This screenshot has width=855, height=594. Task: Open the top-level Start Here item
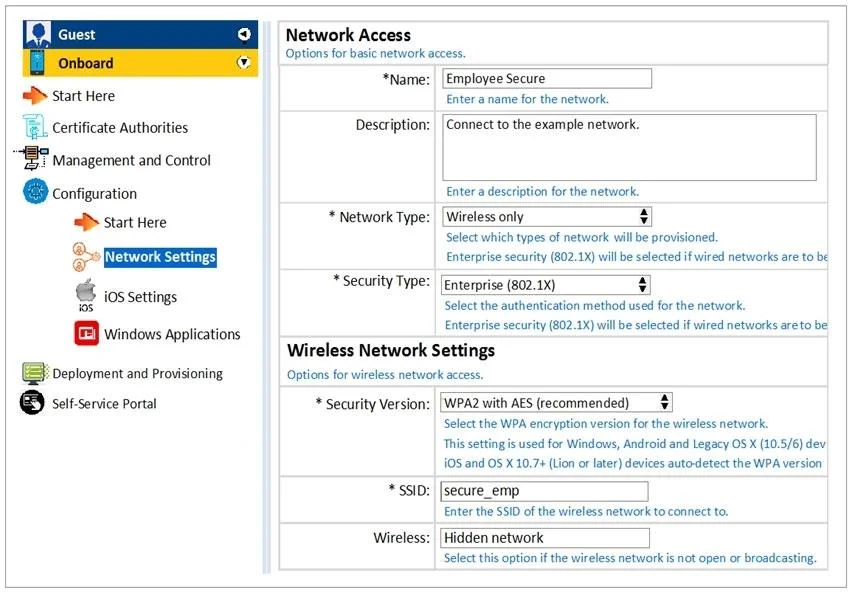[x=83, y=96]
